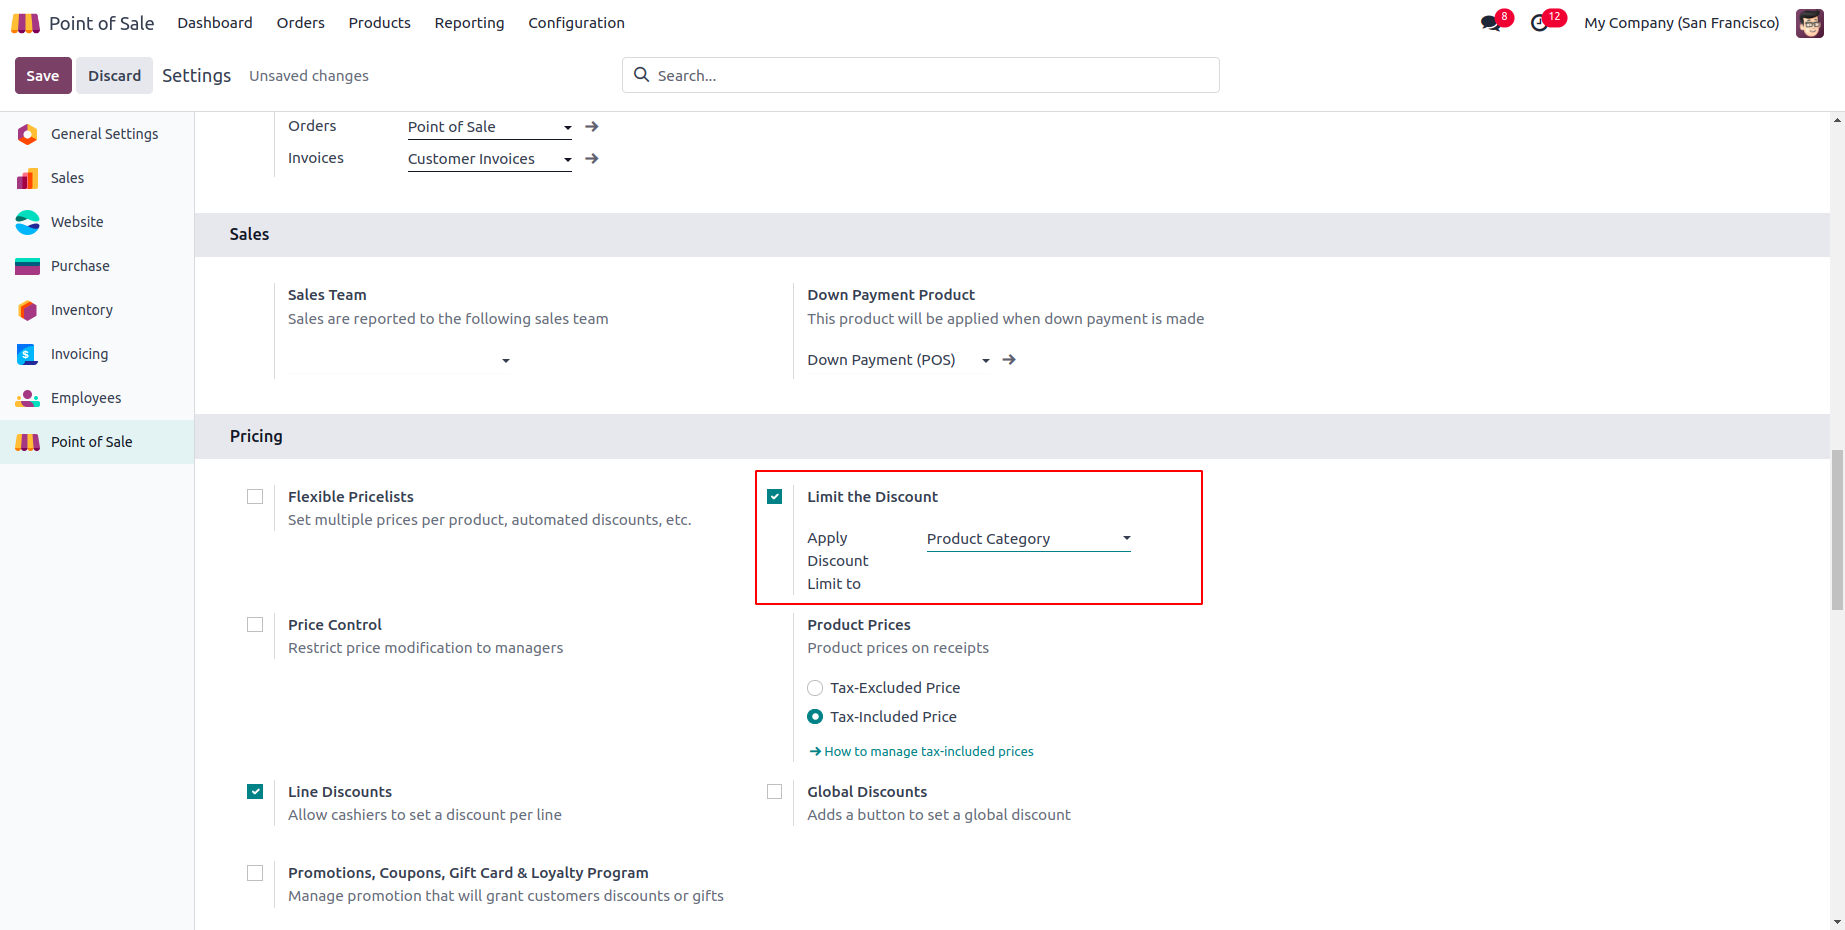This screenshot has height=930, width=1845.
Task: Click the vertical scrollbar thumb
Action: click(x=1837, y=530)
